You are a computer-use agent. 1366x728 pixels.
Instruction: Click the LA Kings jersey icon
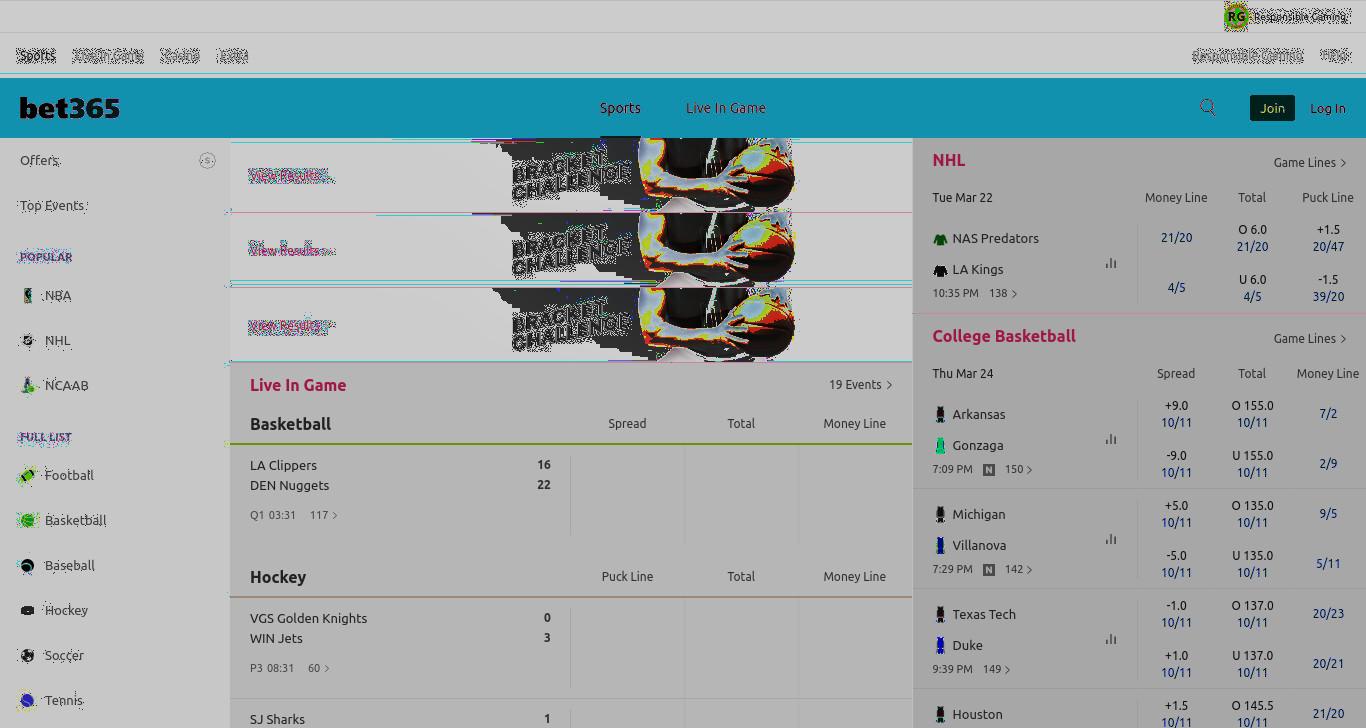point(940,270)
